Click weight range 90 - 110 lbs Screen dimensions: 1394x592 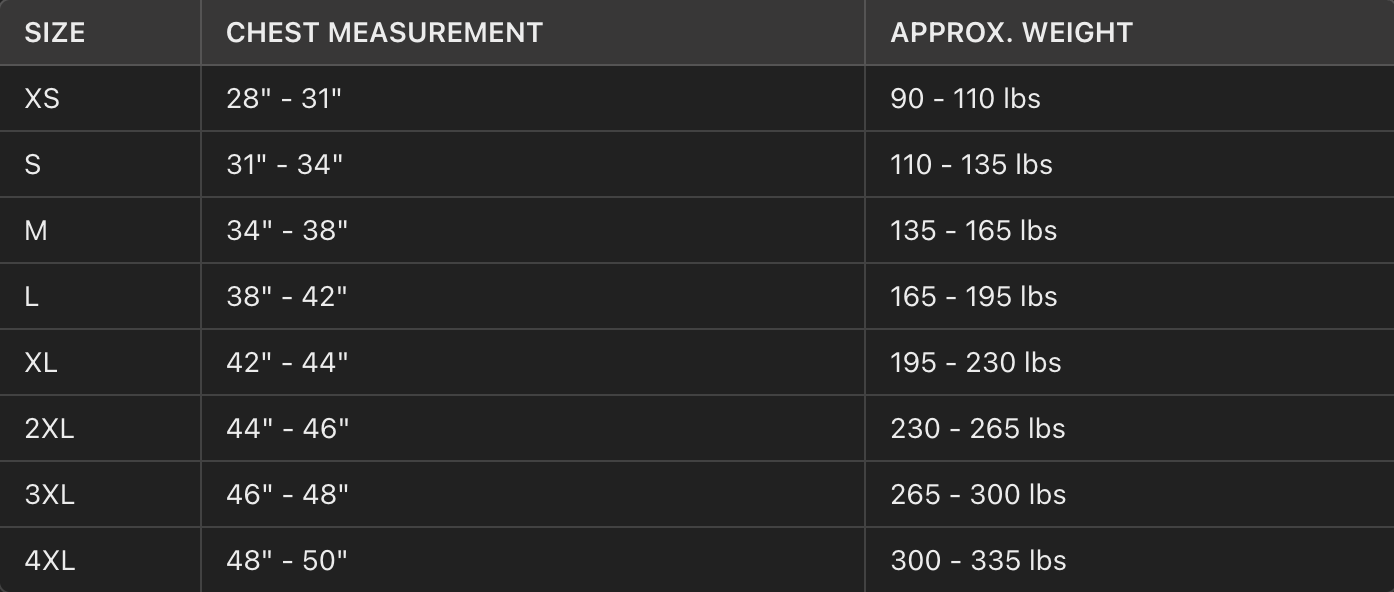coord(965,99)
